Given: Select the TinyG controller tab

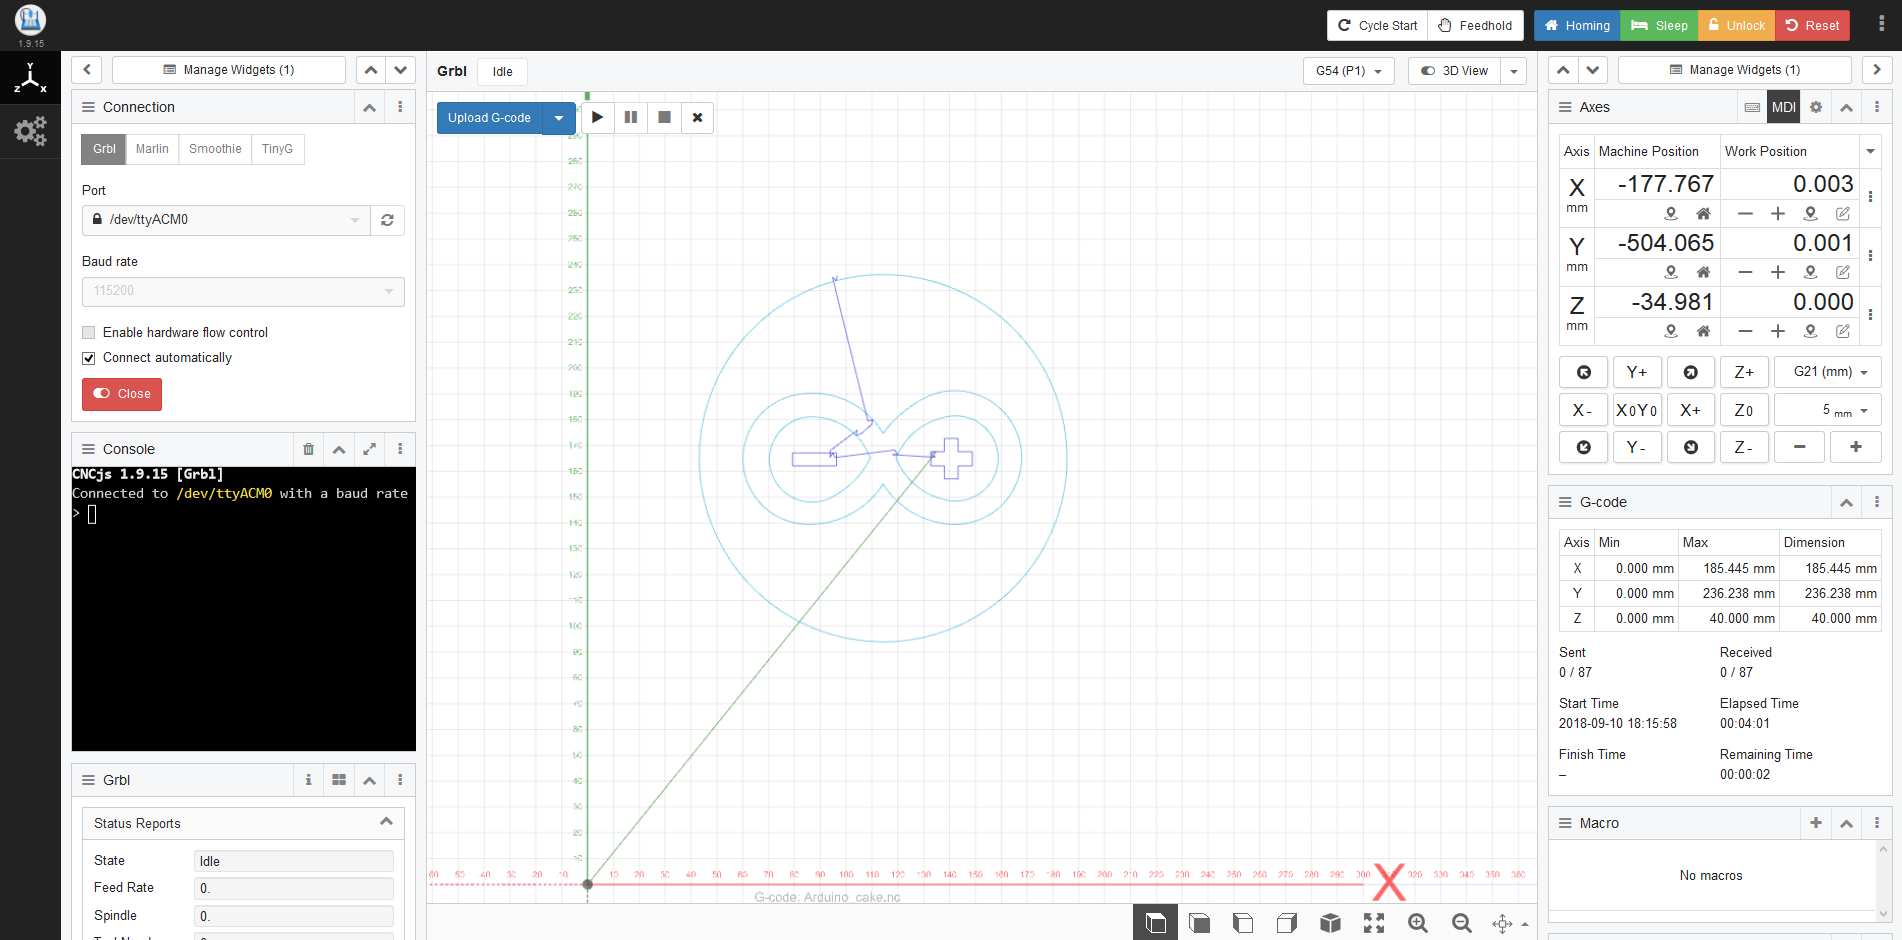Looking at the screenshot, I should pos(277,149).
